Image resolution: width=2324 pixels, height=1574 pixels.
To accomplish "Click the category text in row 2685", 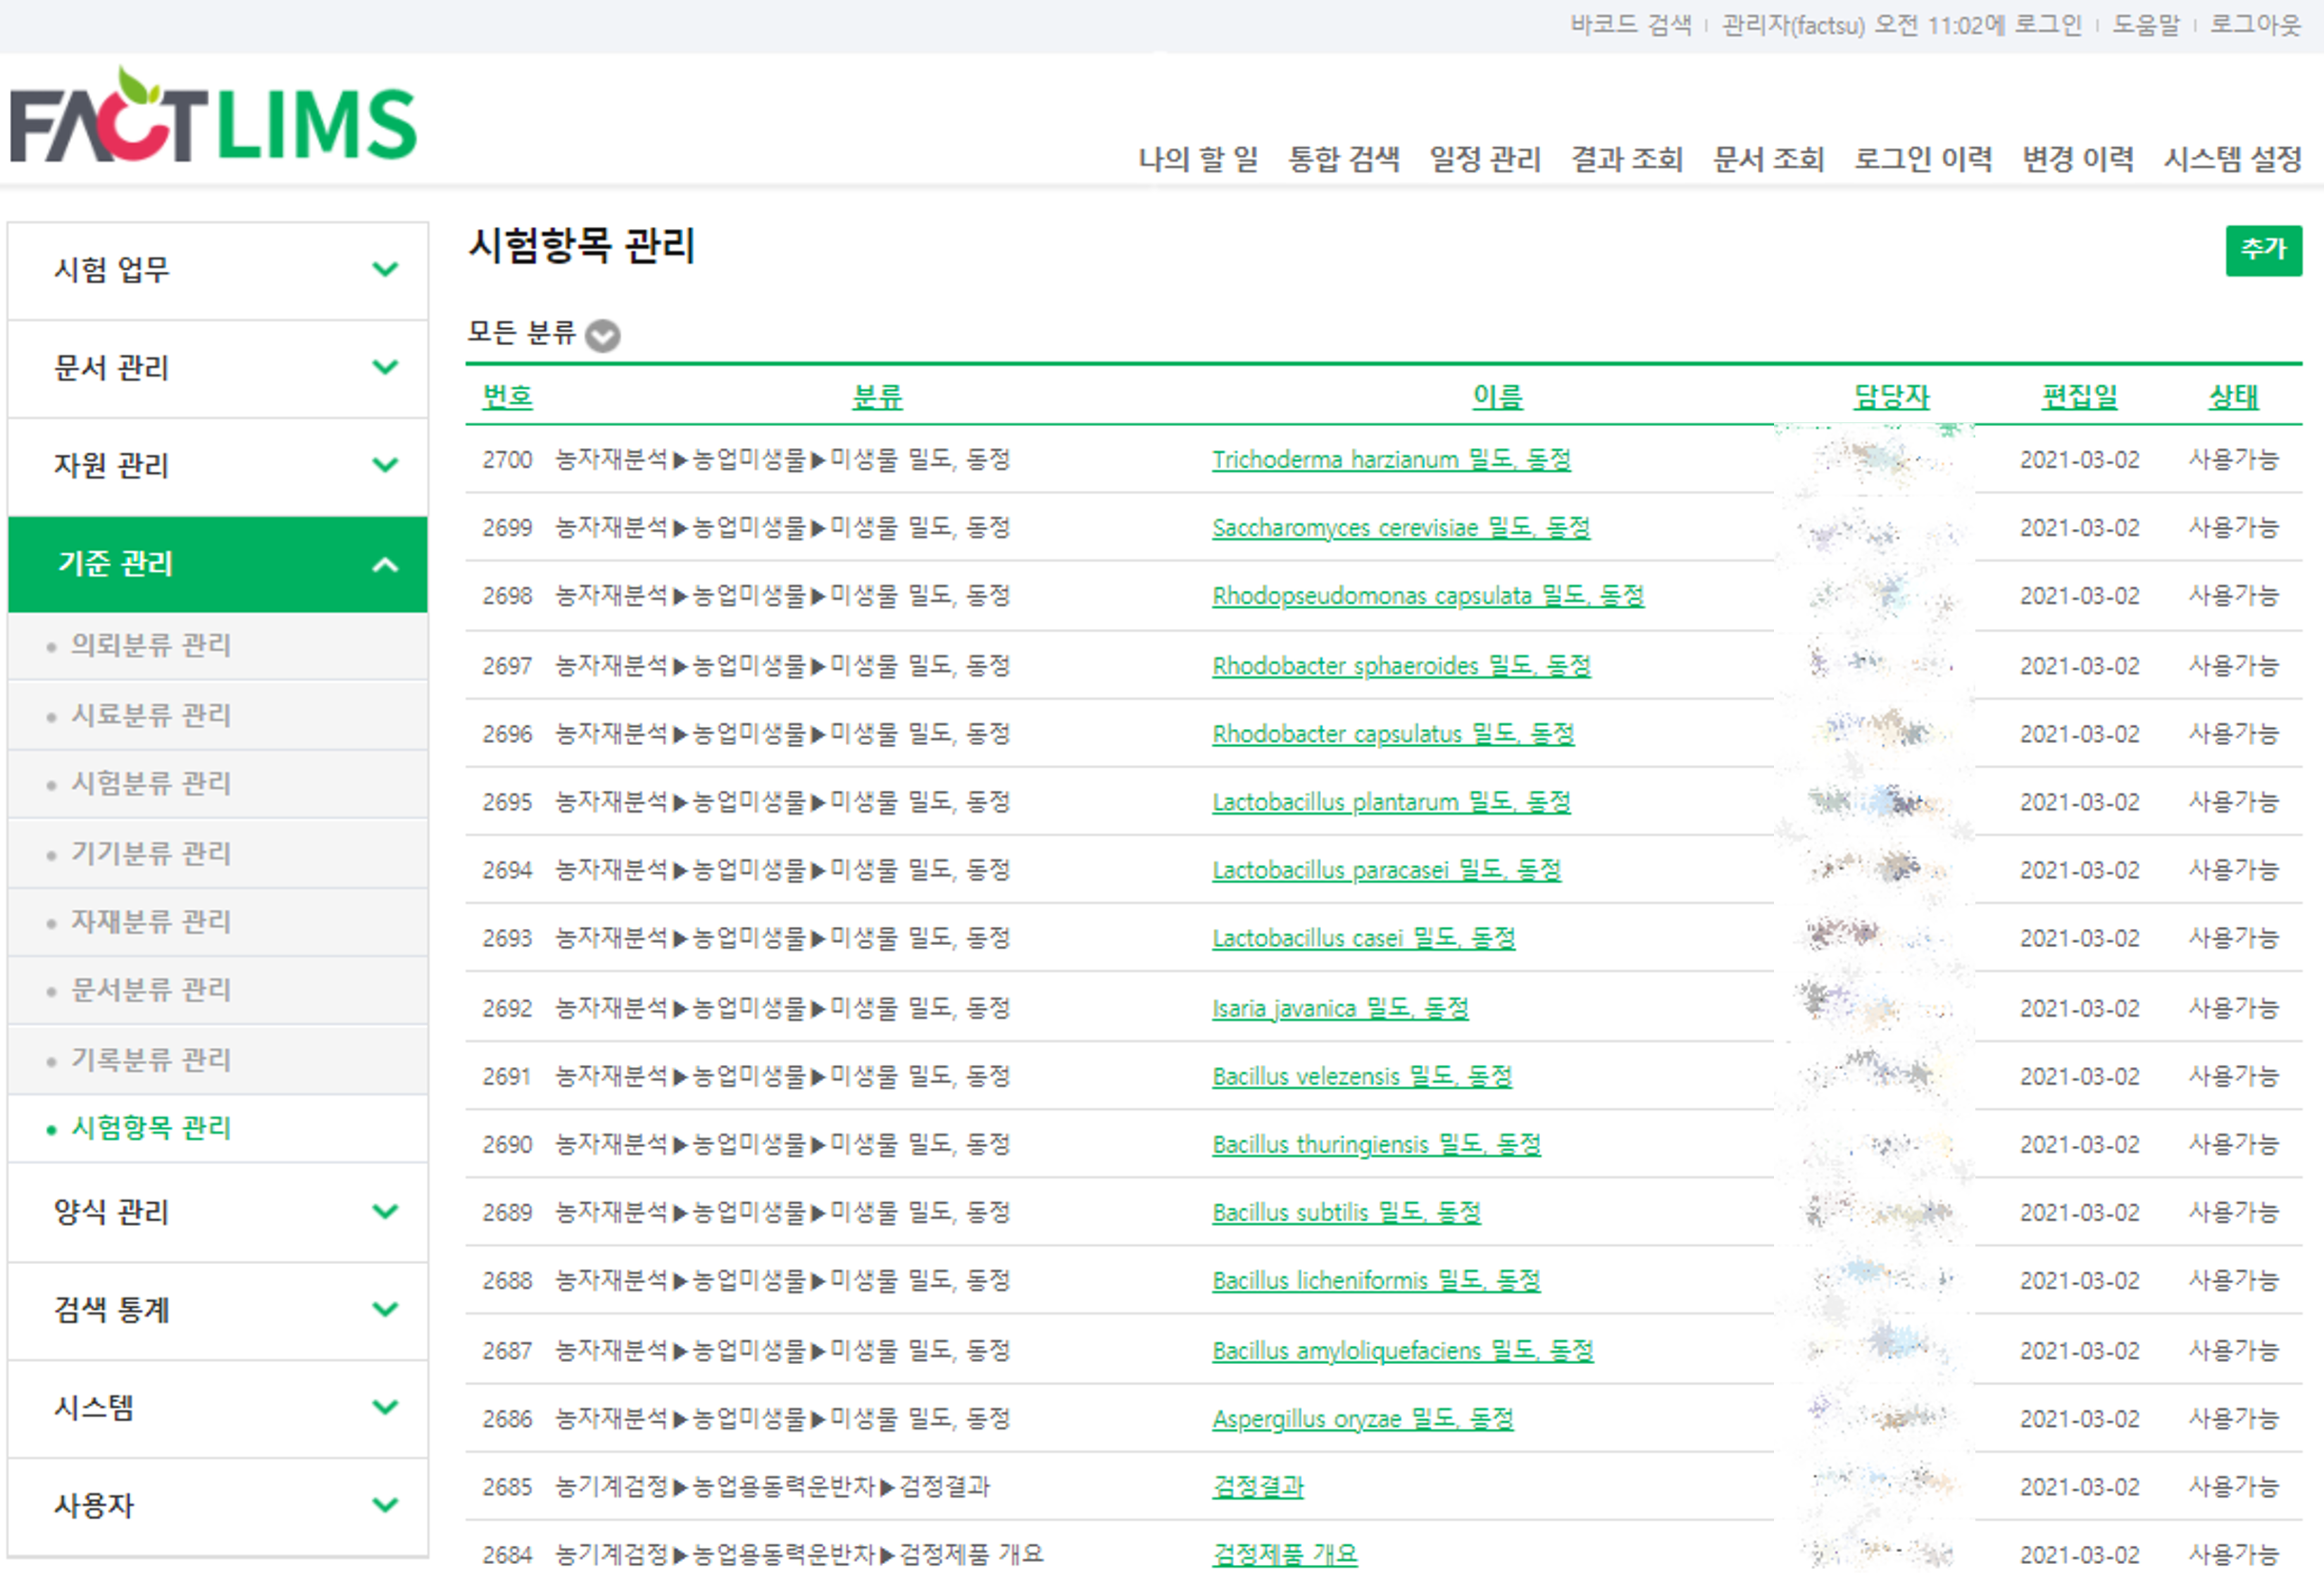I will (x=772, y=1487).
